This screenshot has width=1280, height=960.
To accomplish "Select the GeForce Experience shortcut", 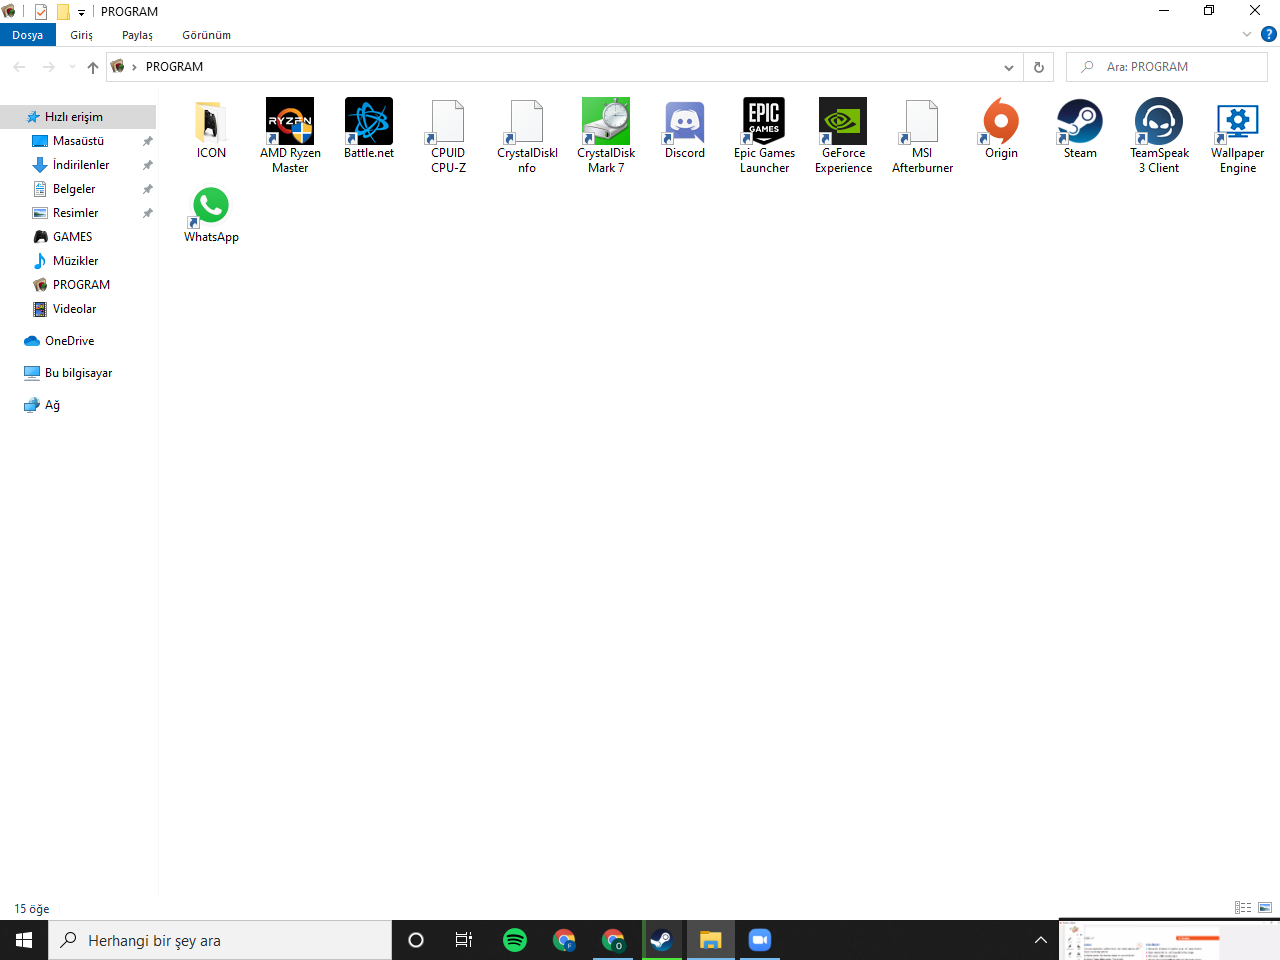I will click(843, 136).
